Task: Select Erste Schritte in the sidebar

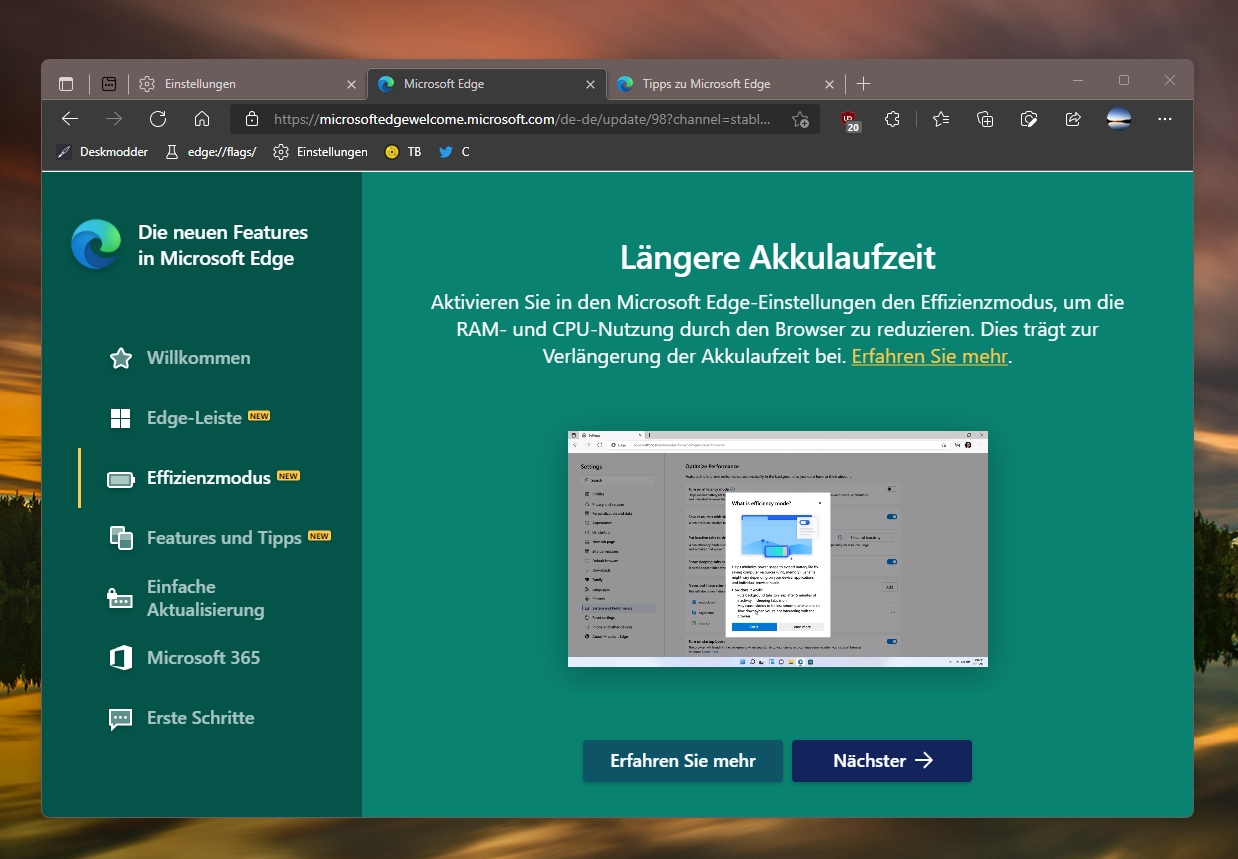Action: [x=181, y=718]
